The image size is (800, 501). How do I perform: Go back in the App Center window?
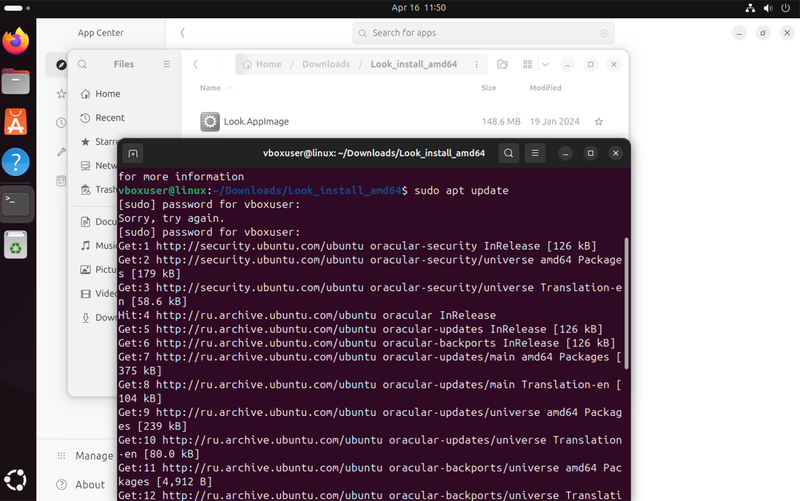182,33
